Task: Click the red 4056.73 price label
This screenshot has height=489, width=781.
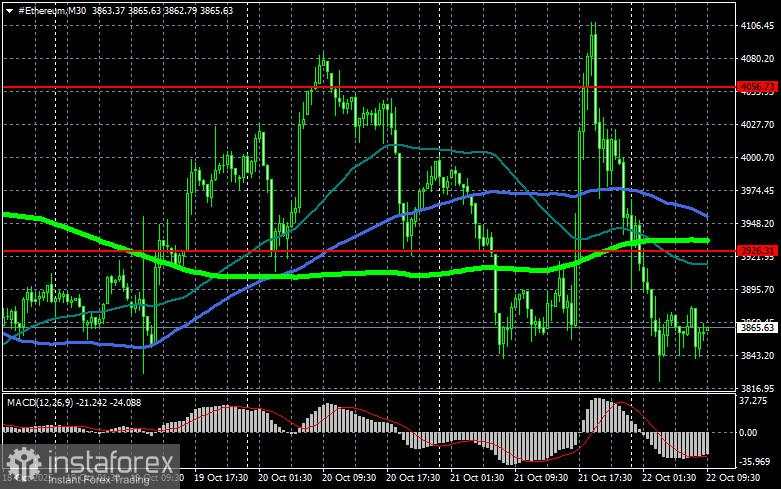Action: (757, 87)
